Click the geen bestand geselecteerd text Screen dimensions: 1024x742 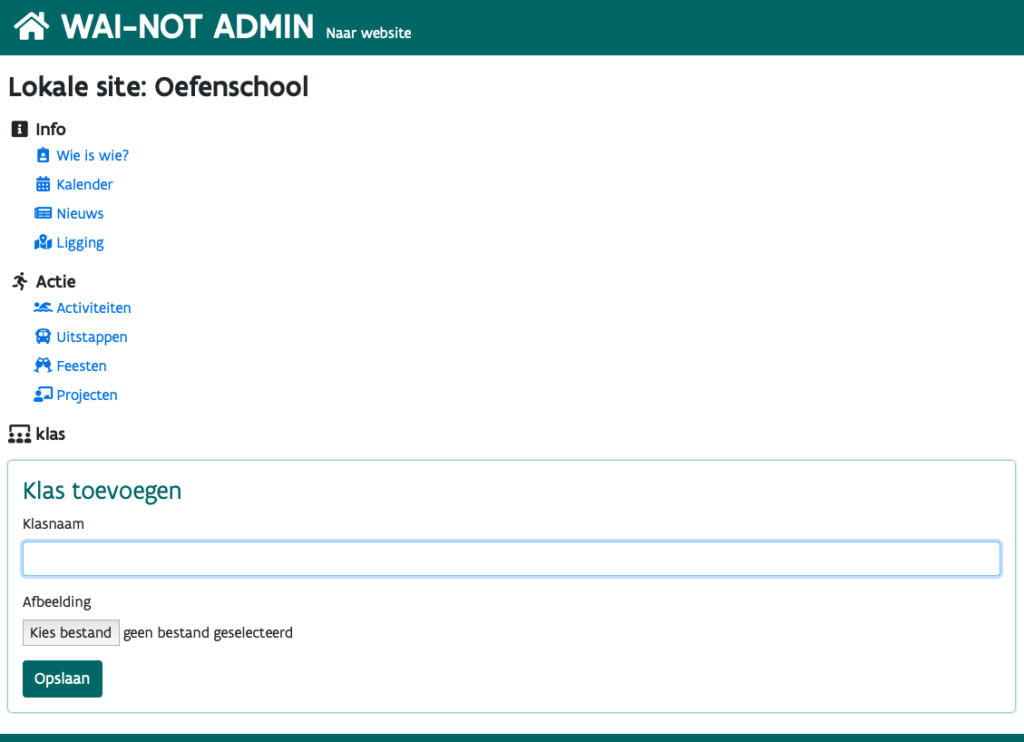tap(208, 632)
